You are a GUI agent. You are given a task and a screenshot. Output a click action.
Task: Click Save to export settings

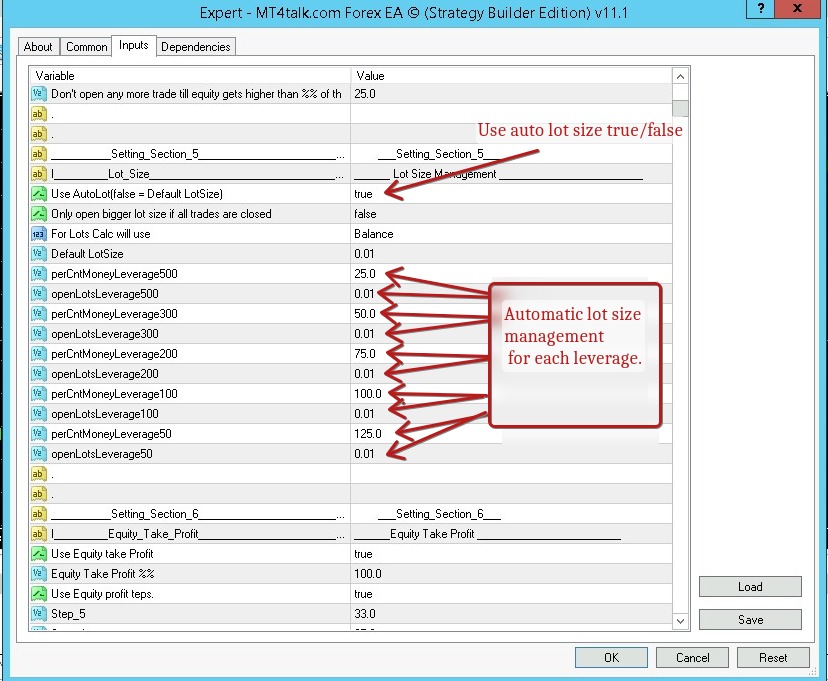[x=750, y=620]
